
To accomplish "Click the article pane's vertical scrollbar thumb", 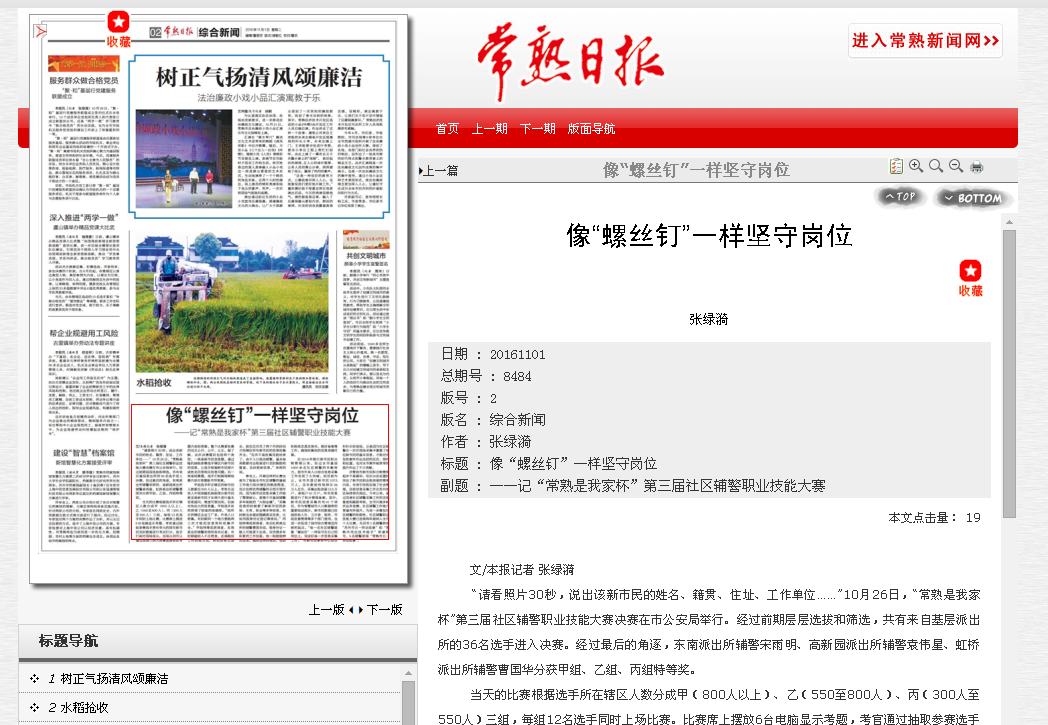I will click(x=1009, y=374).
